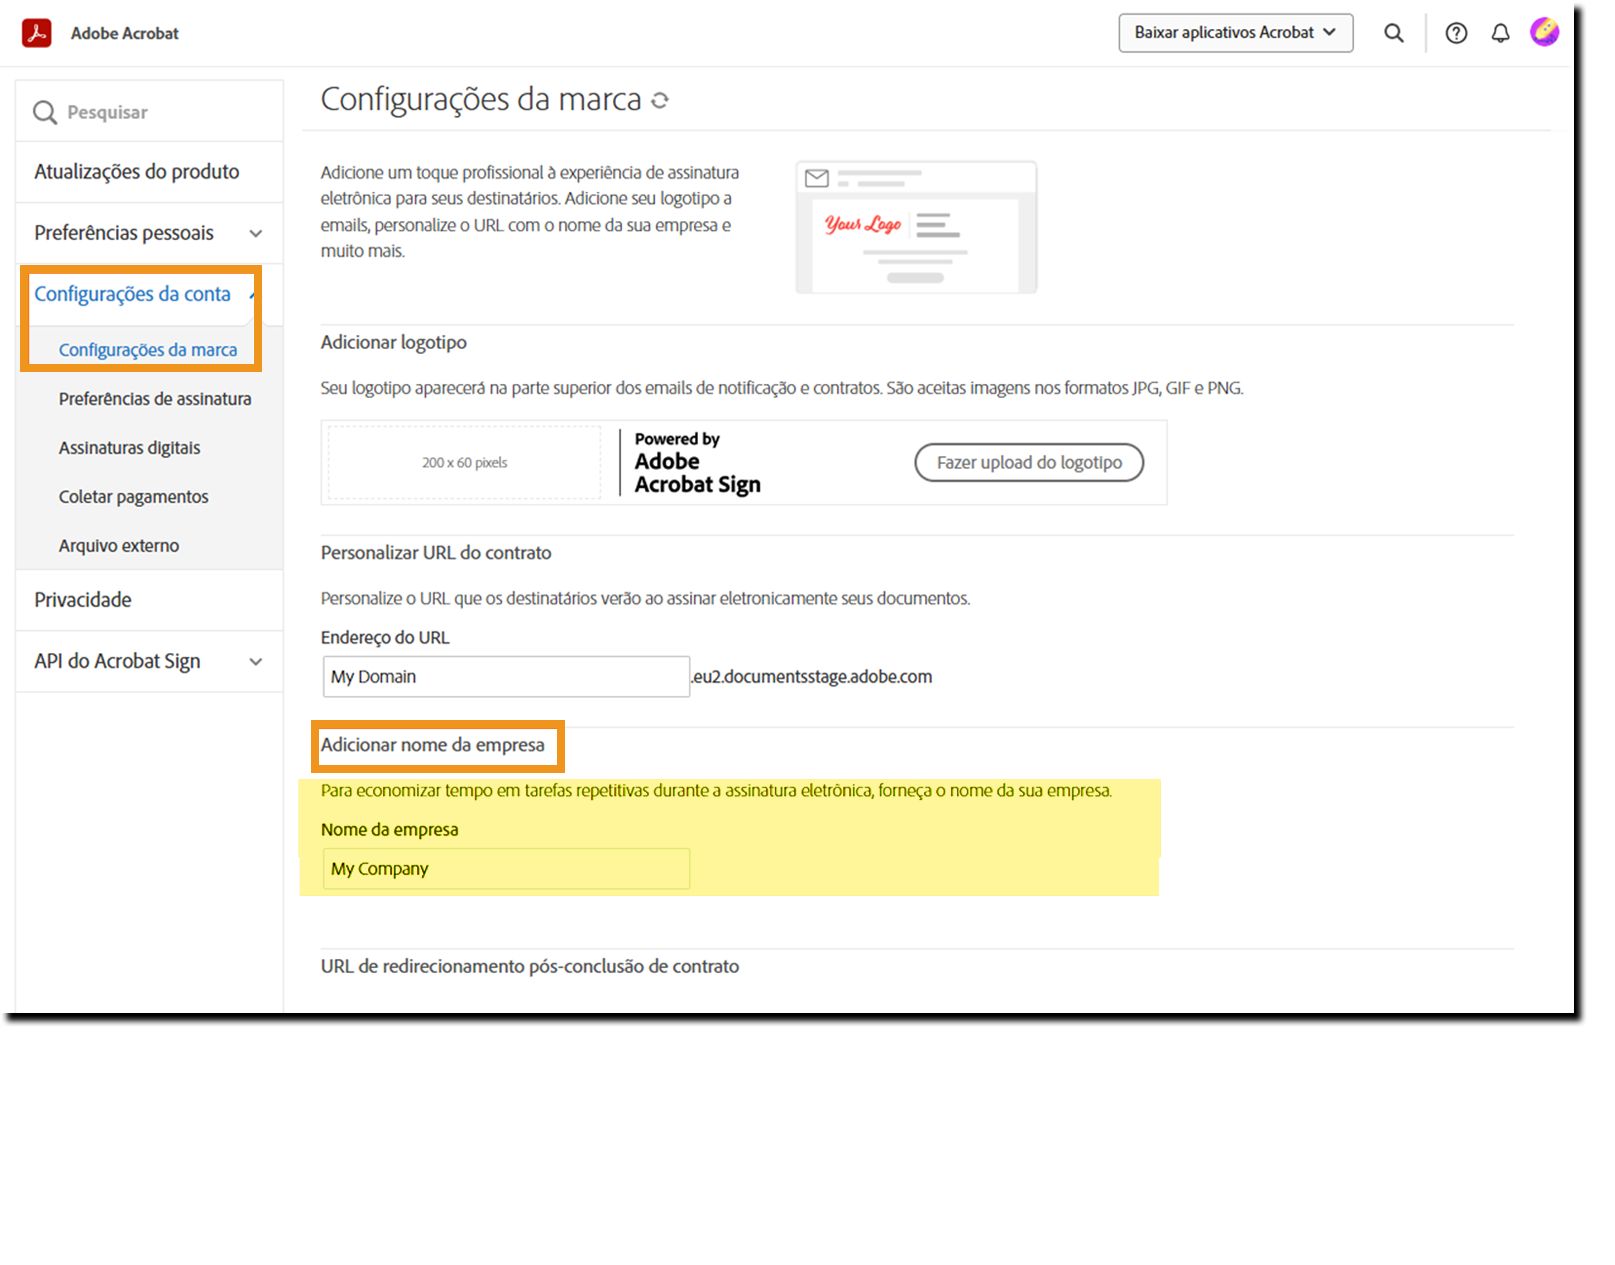Image resolution: width=1615 pixels, height=1265 pixels.
Task: Open Arquivo externo submenu item
Action: coord(119,546)
